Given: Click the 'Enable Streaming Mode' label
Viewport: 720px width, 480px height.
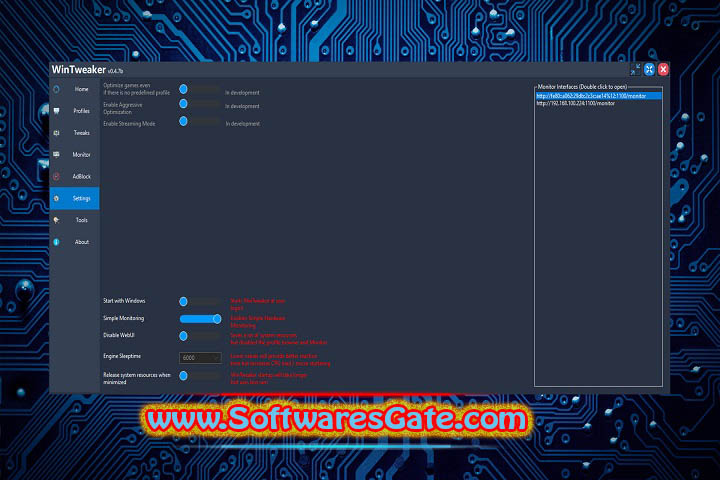Looking at the screenshot, I should click(x=129, y=124).
